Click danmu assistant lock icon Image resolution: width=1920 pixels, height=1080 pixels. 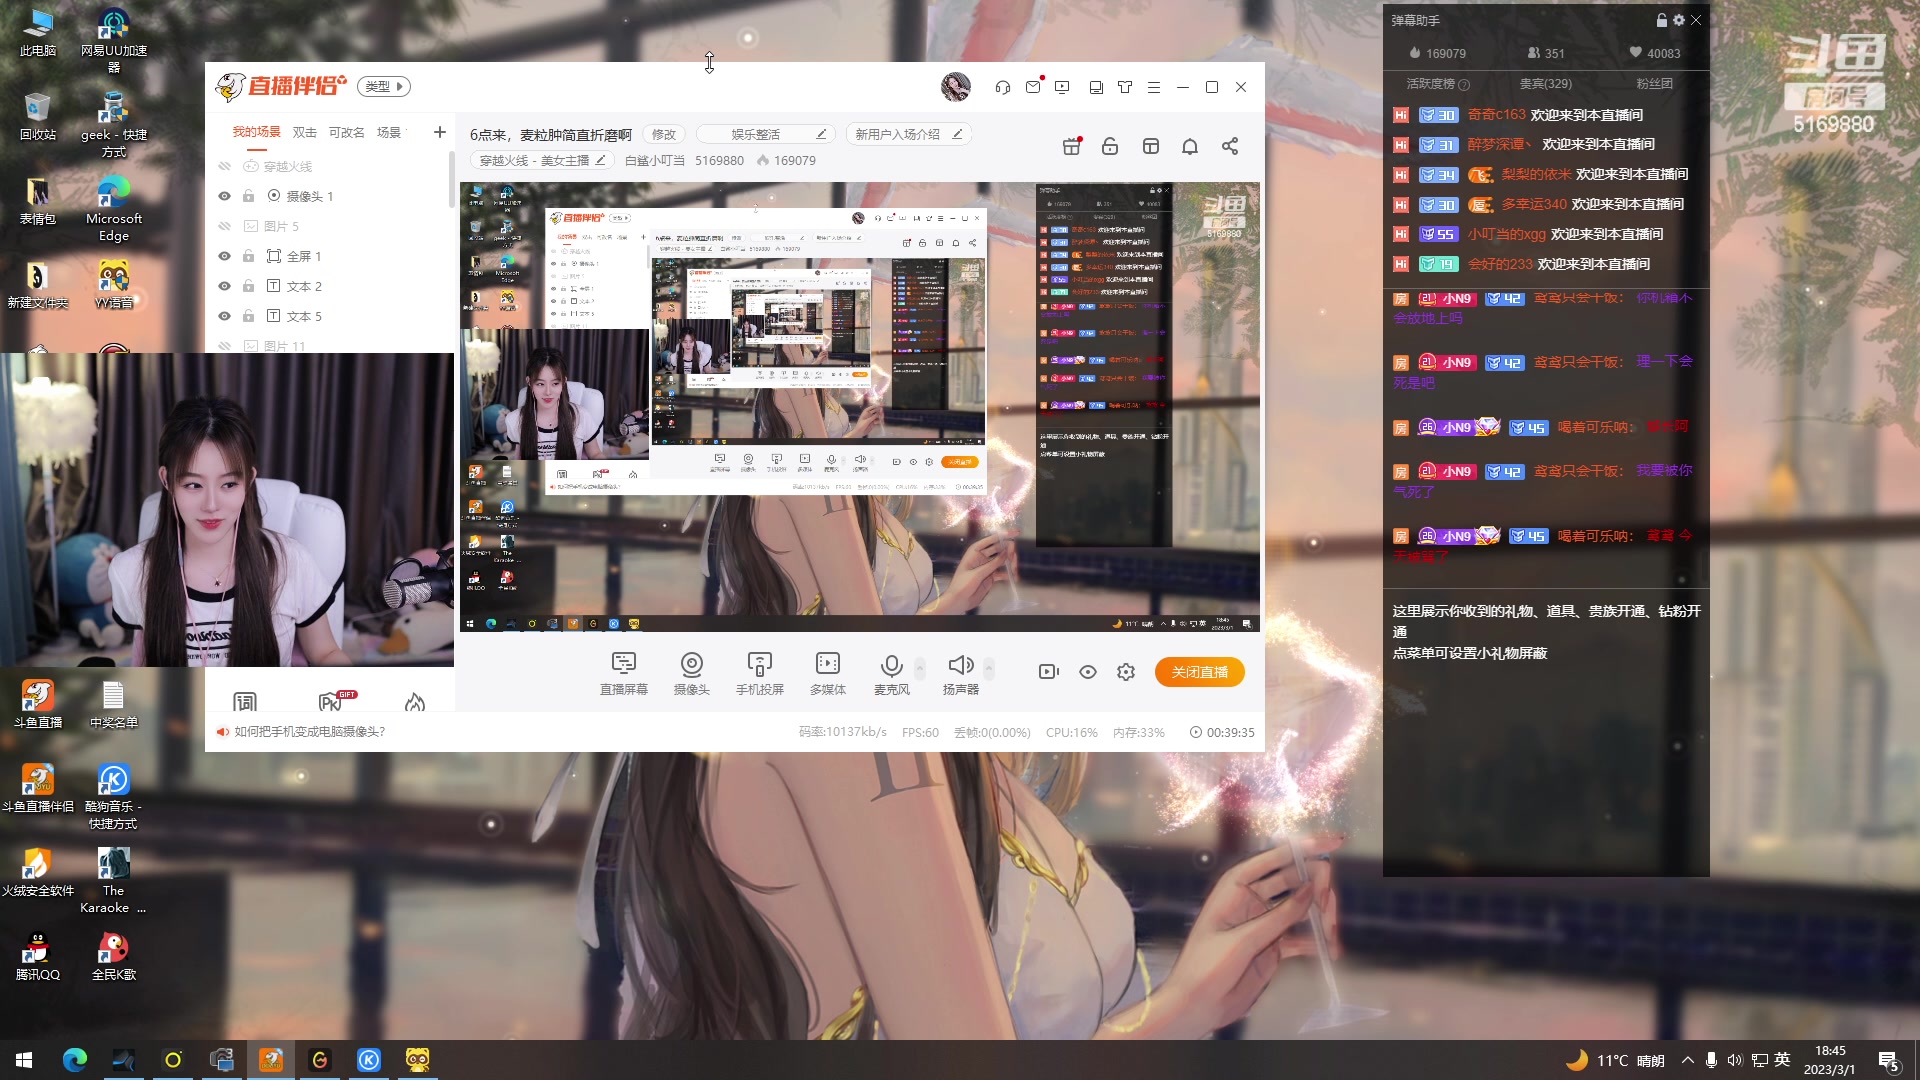[x=1662, y=20]
